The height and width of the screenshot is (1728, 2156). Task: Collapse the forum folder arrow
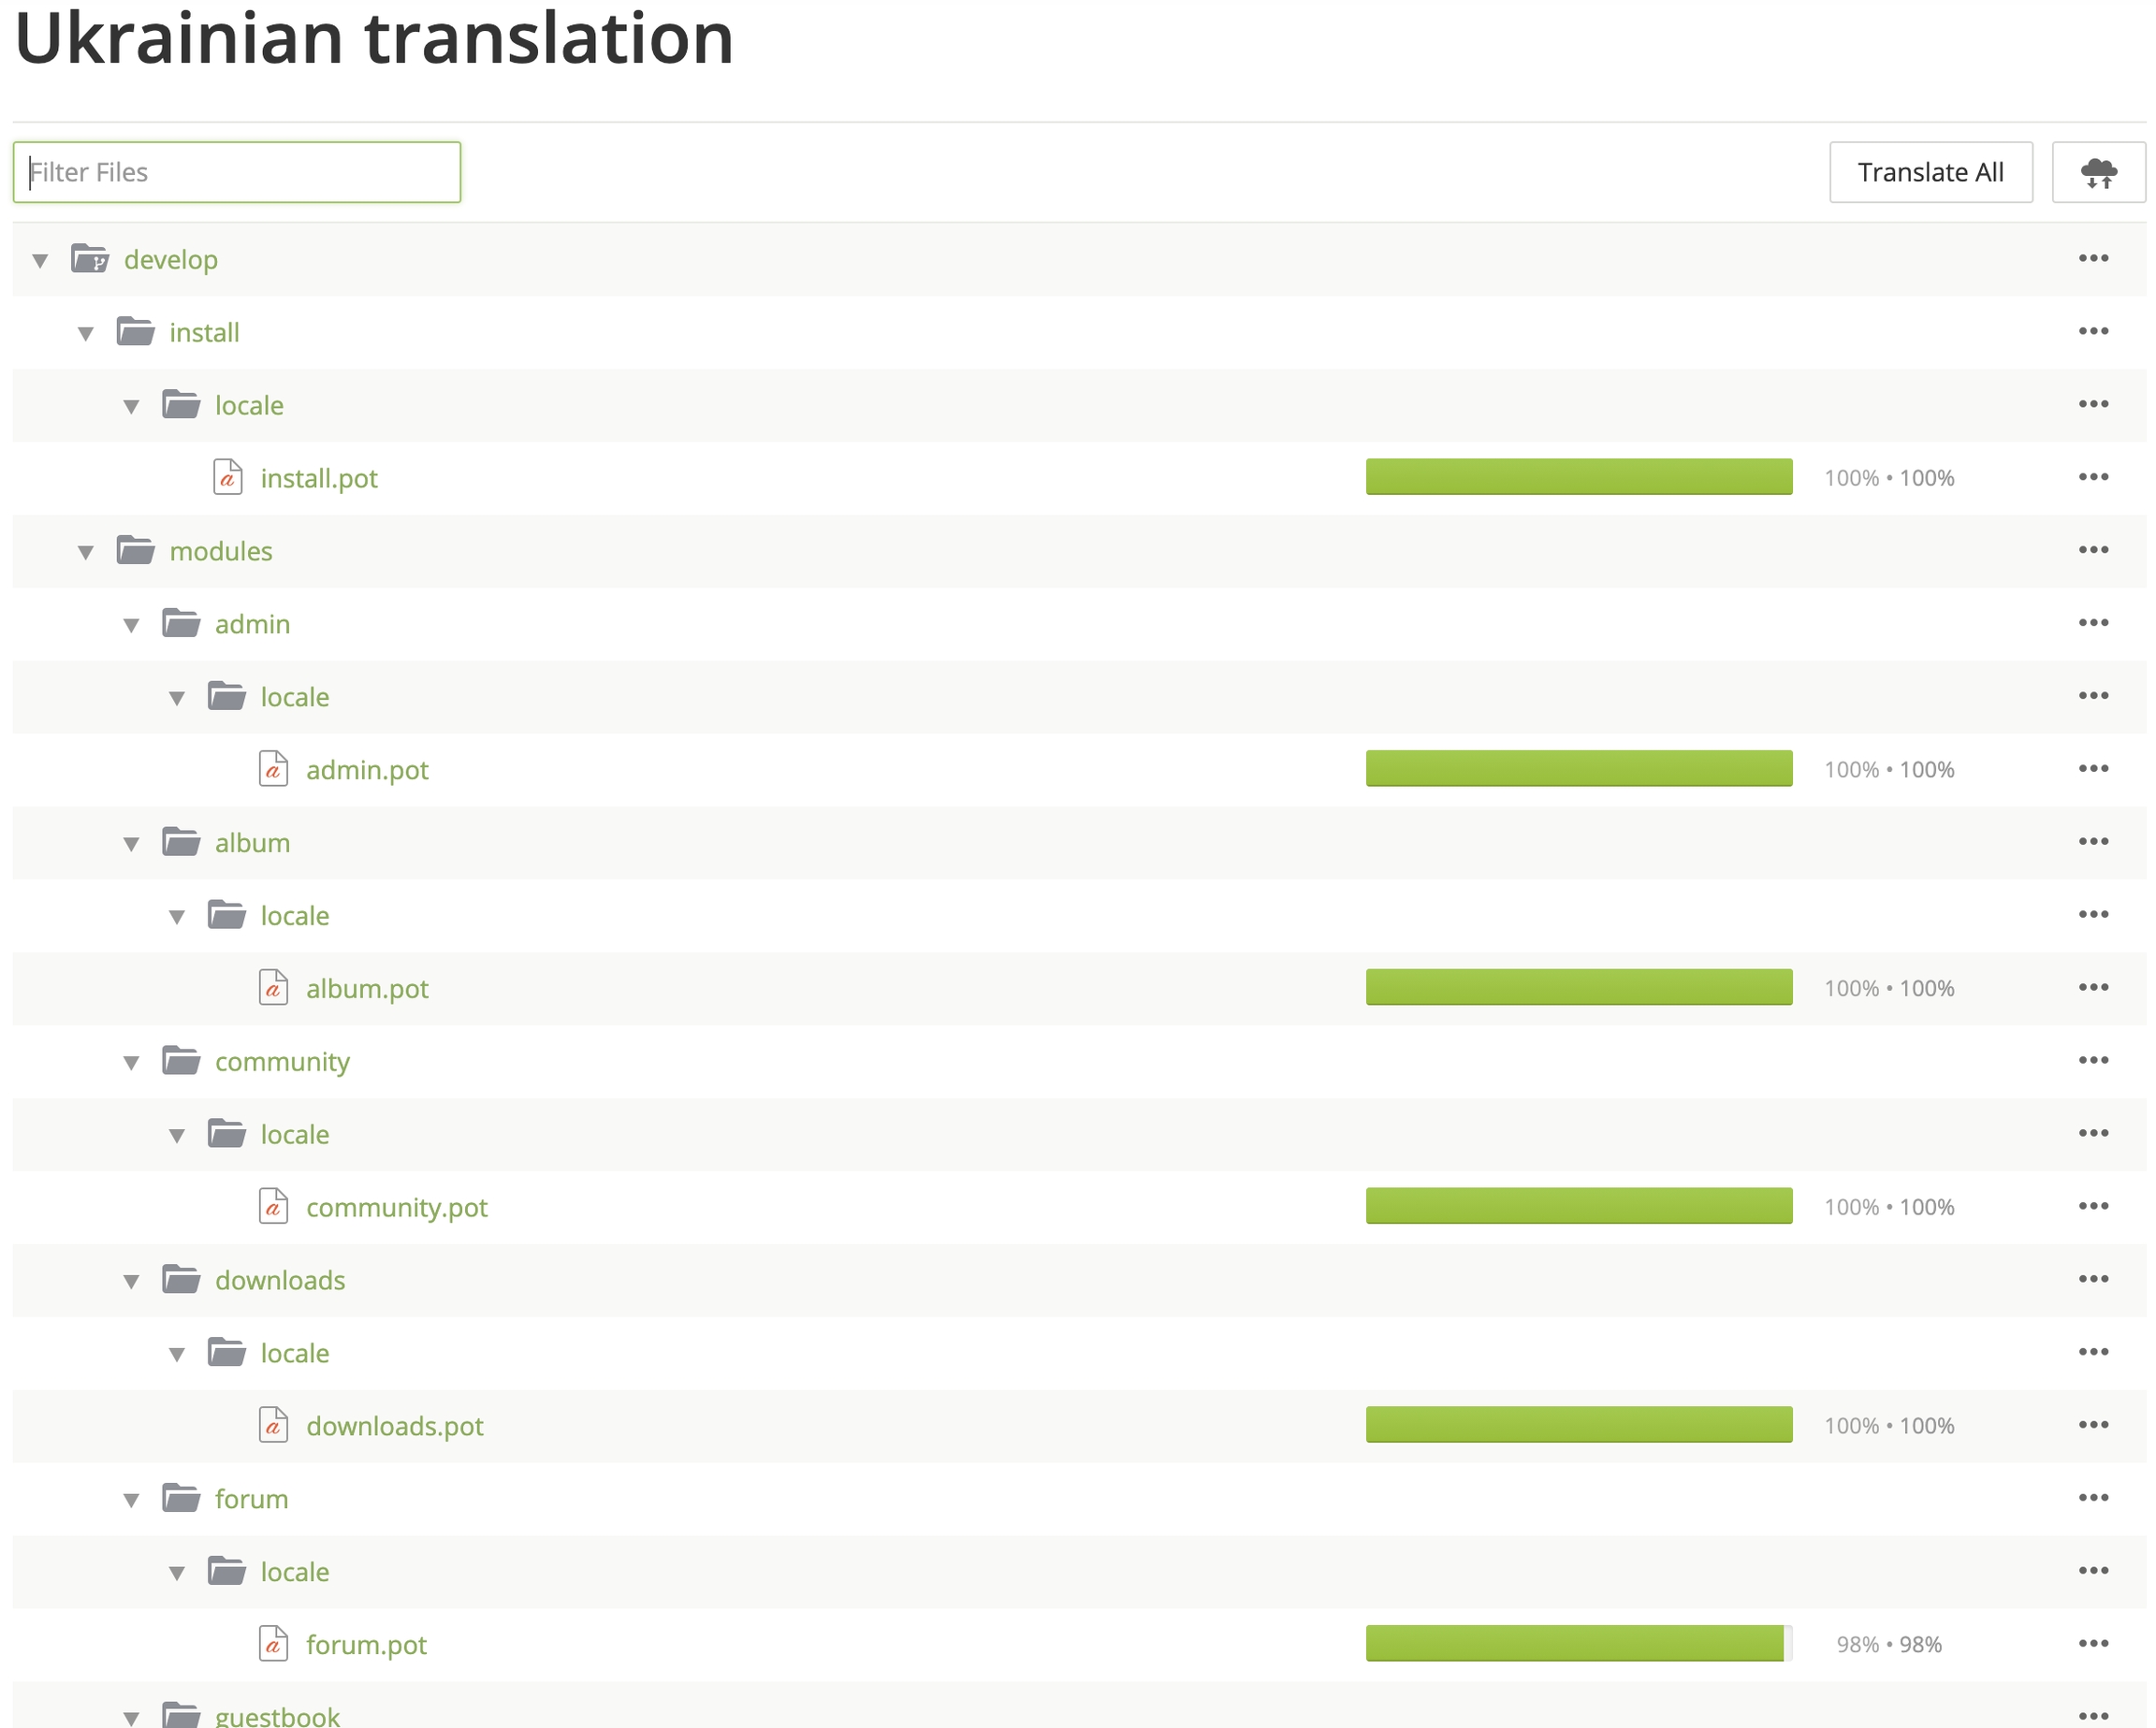tap(131, 1500)
